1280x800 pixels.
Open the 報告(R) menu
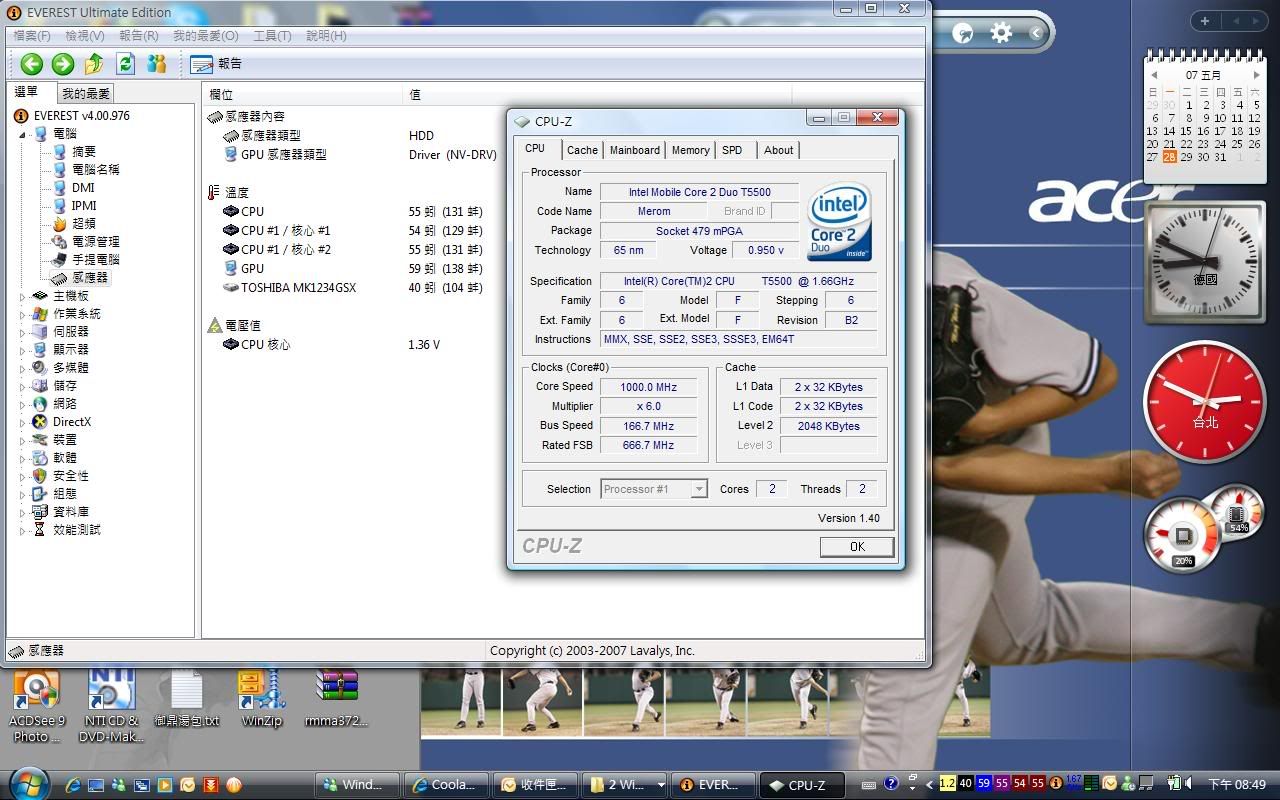pyautogui.click(x=139, y=36)
